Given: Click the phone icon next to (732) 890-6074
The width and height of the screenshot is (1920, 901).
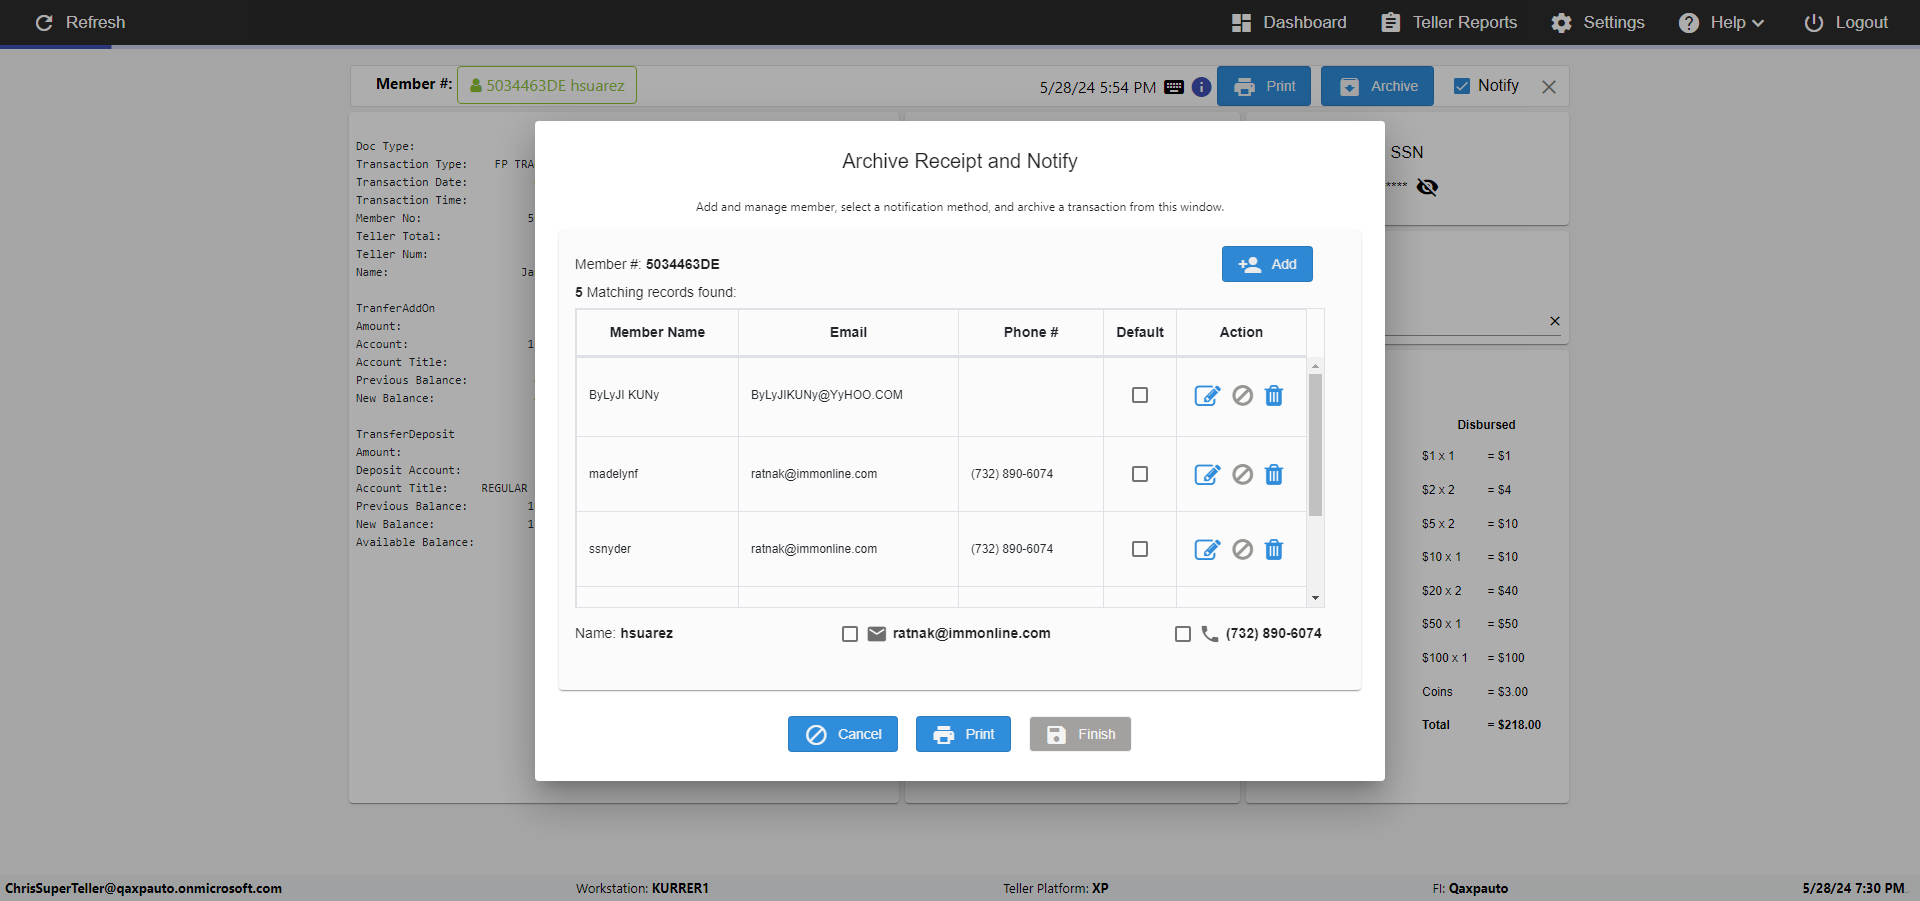Looking at the screenshot, I should pyautogui.click(x=1210, y=634).
